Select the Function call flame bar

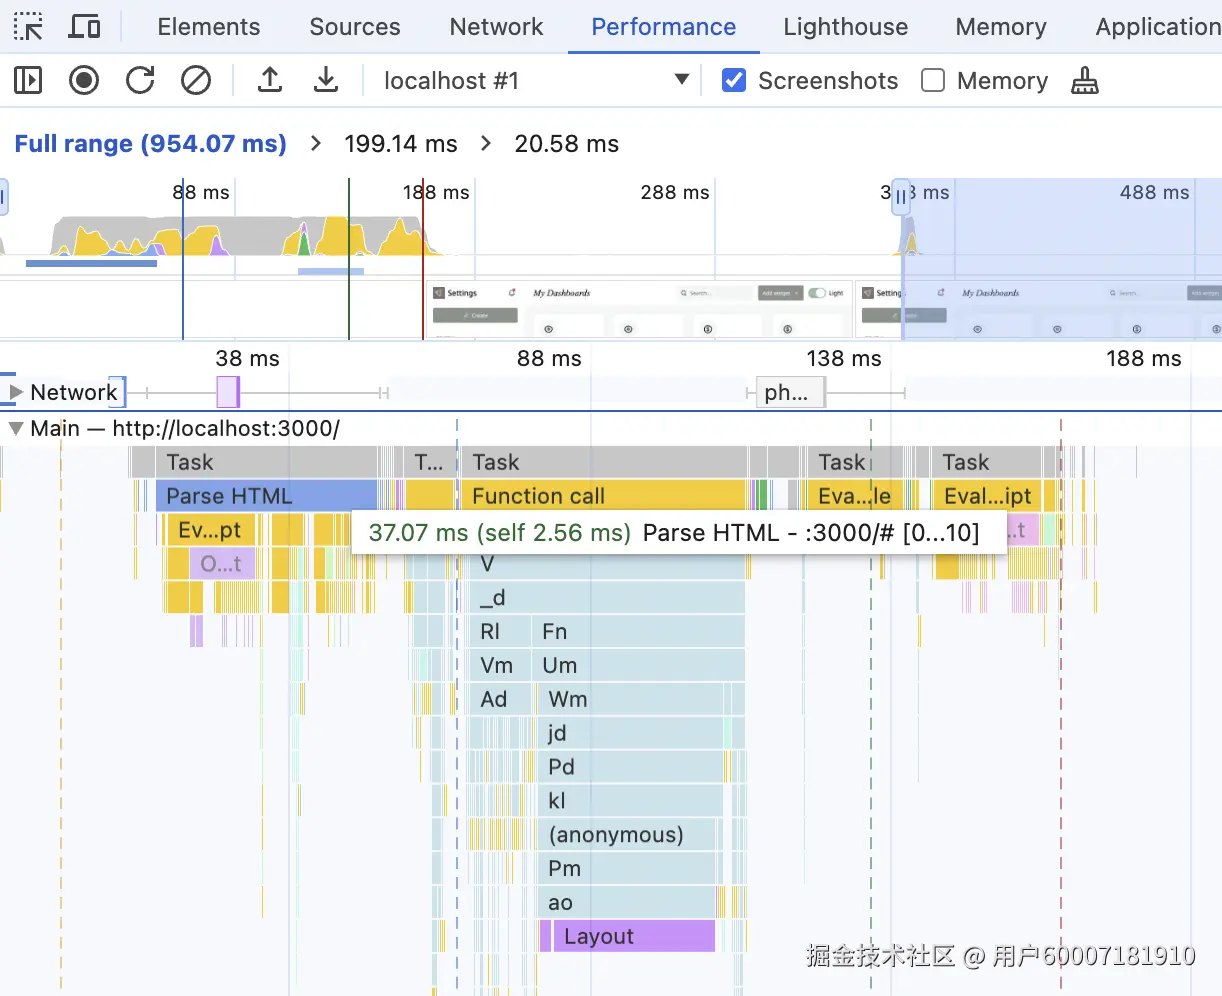[603, 496]
